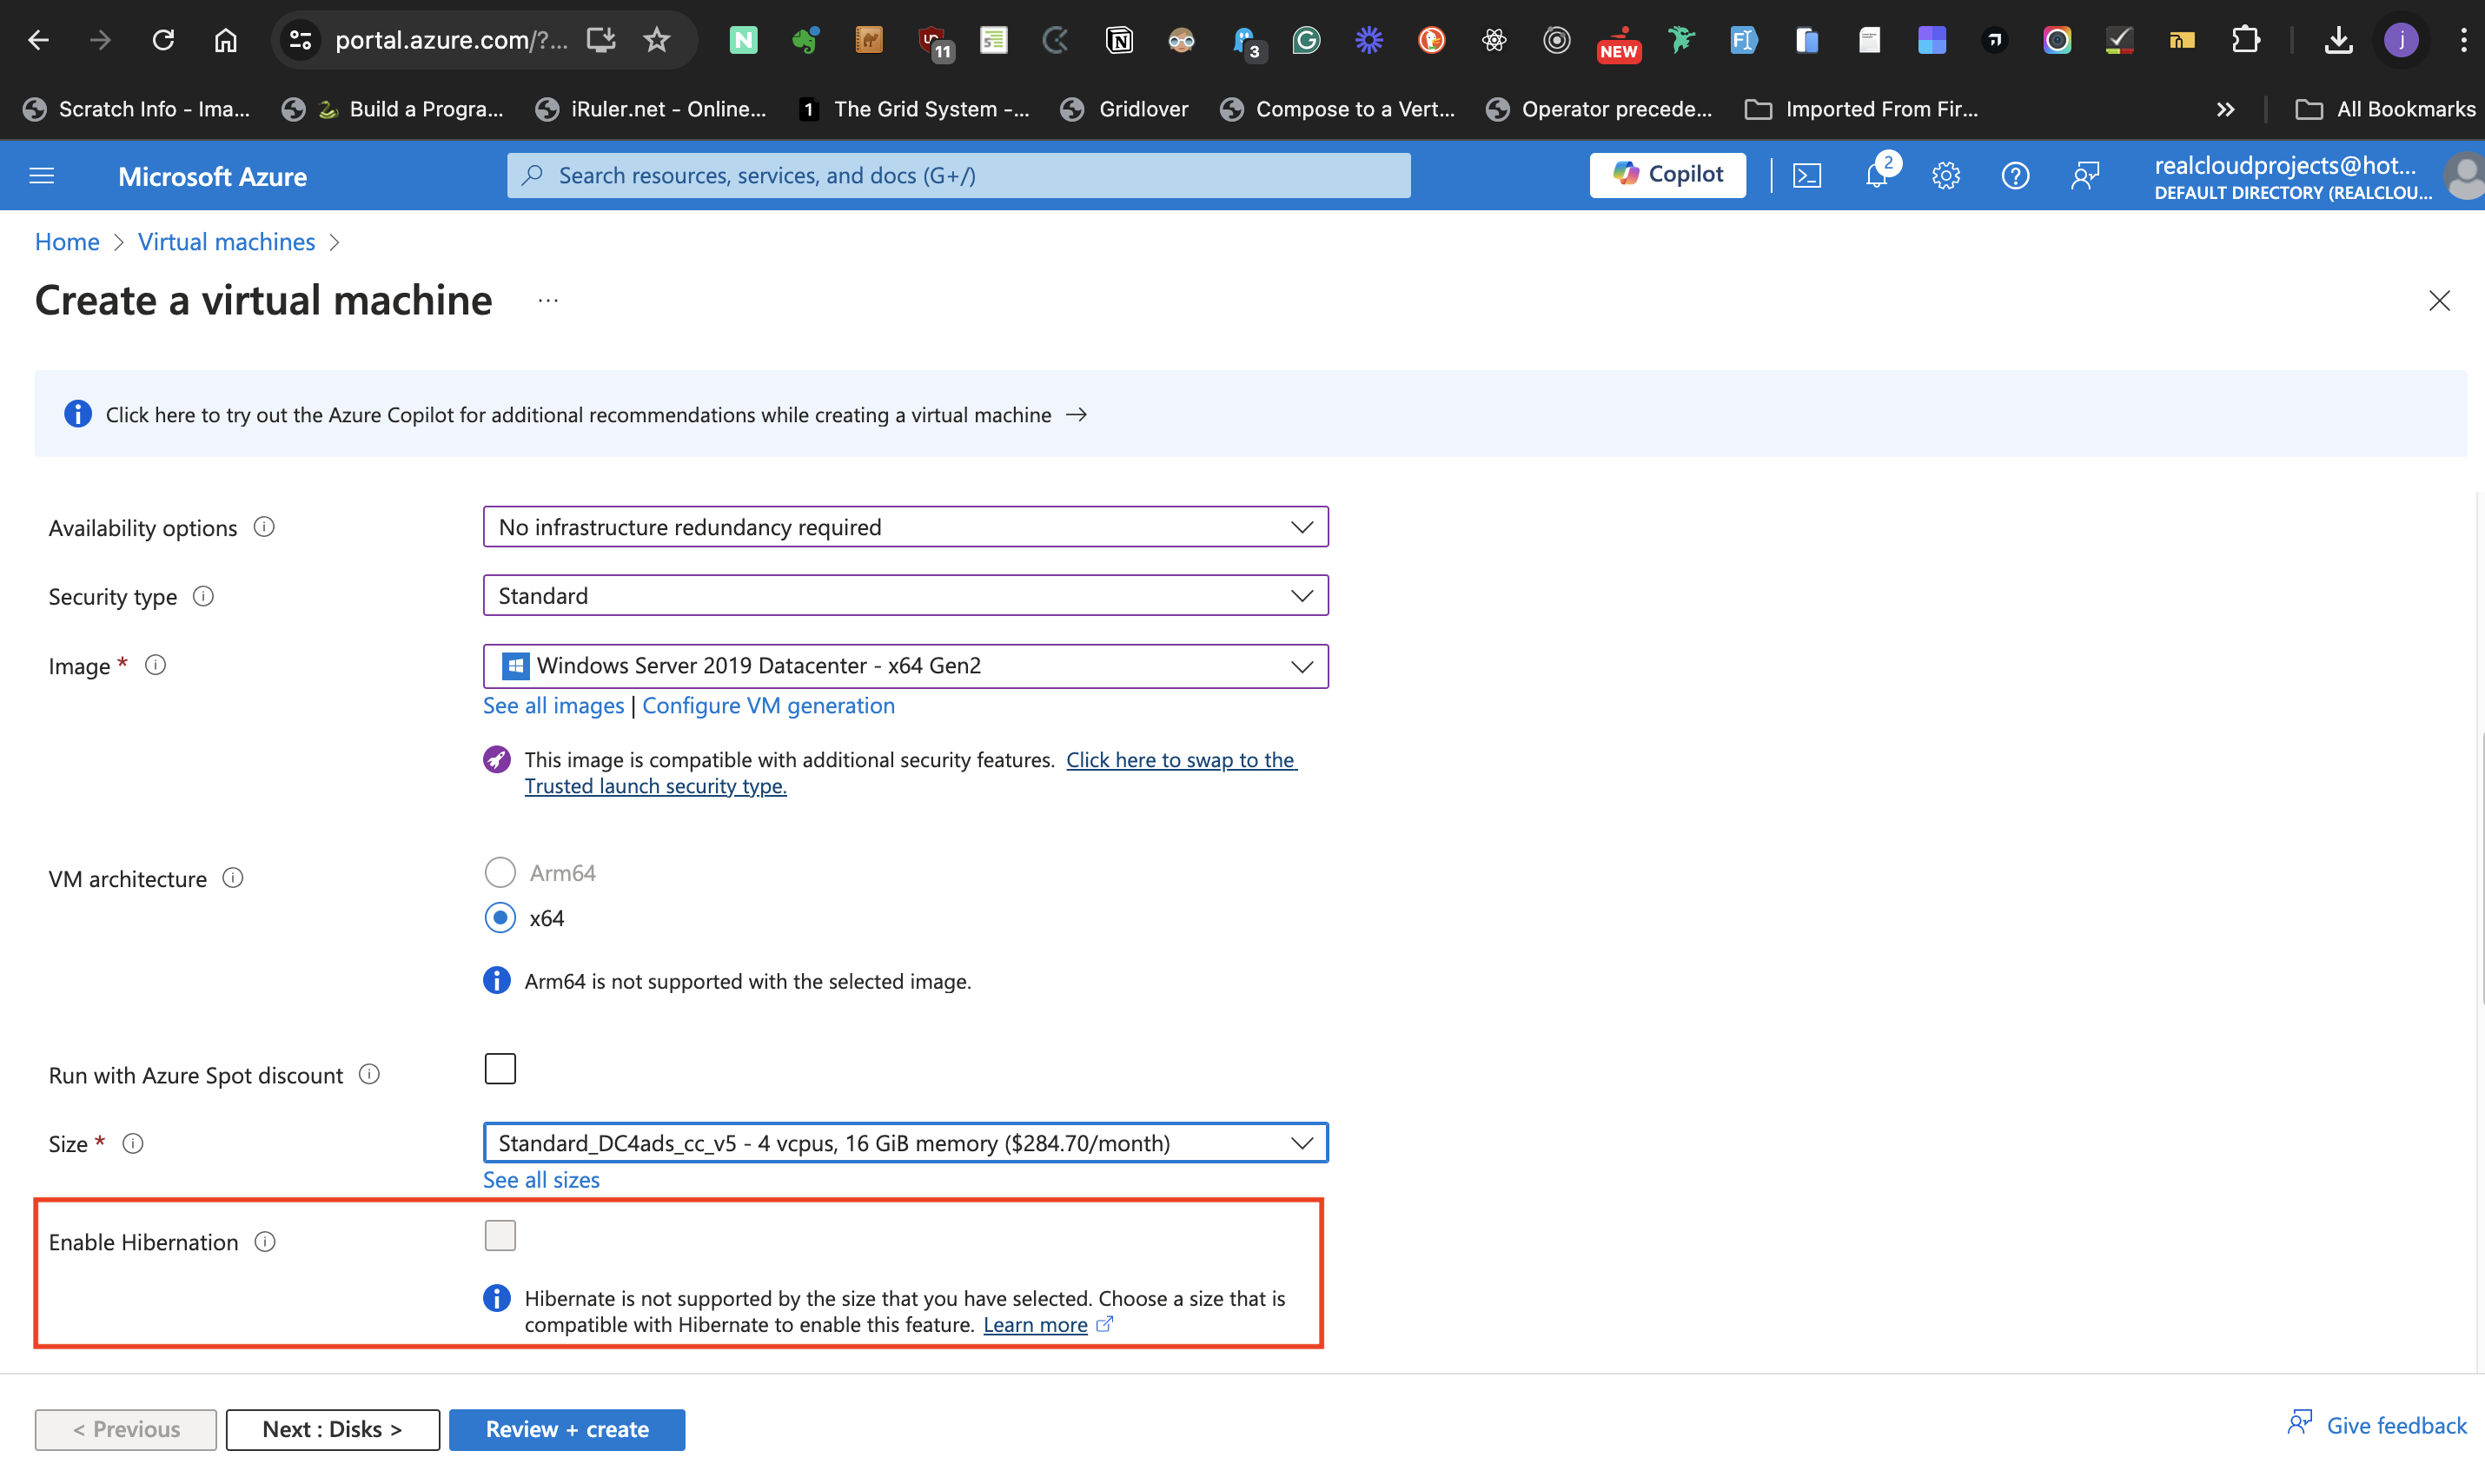
Task: Go to Virtual machines breadcrumb
Action: 226,242
